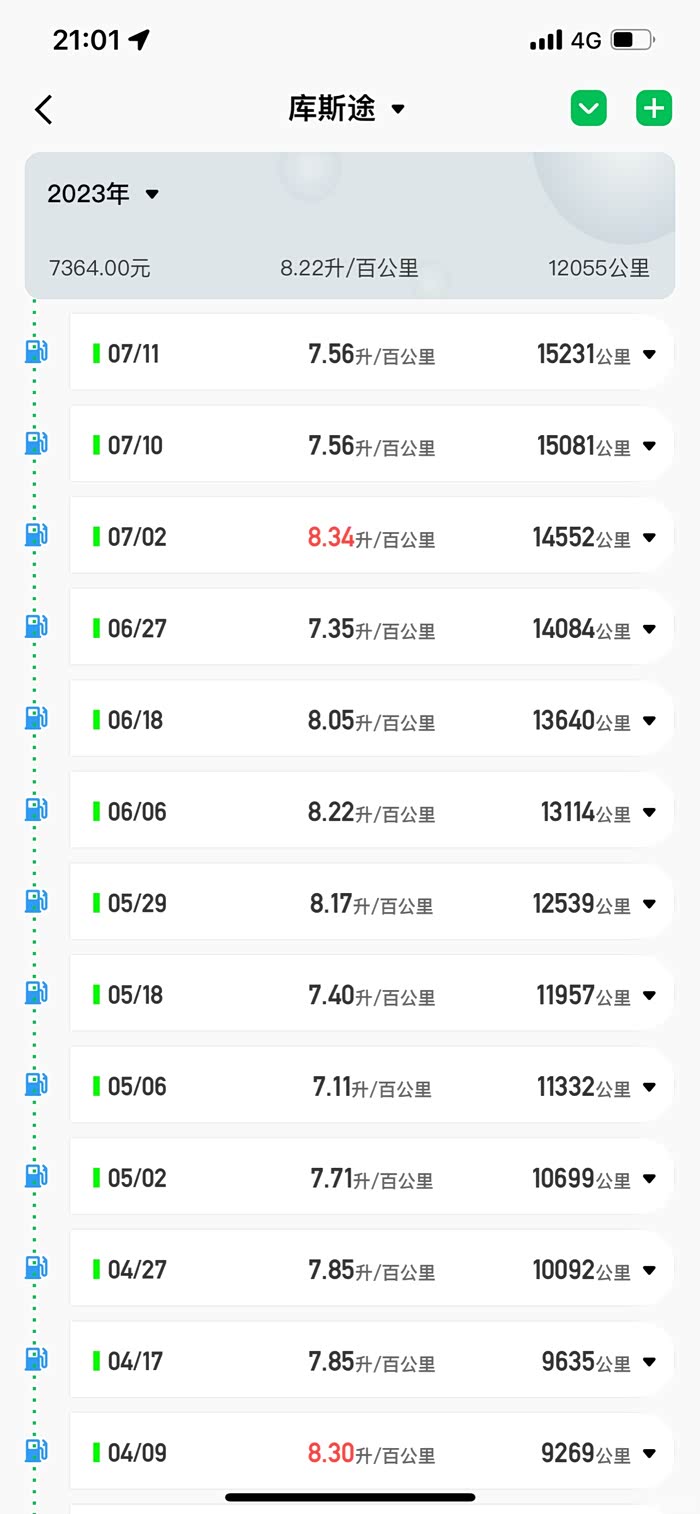Tap fuel pump icon beside 06/18
700x1514 pixels.
36,718
